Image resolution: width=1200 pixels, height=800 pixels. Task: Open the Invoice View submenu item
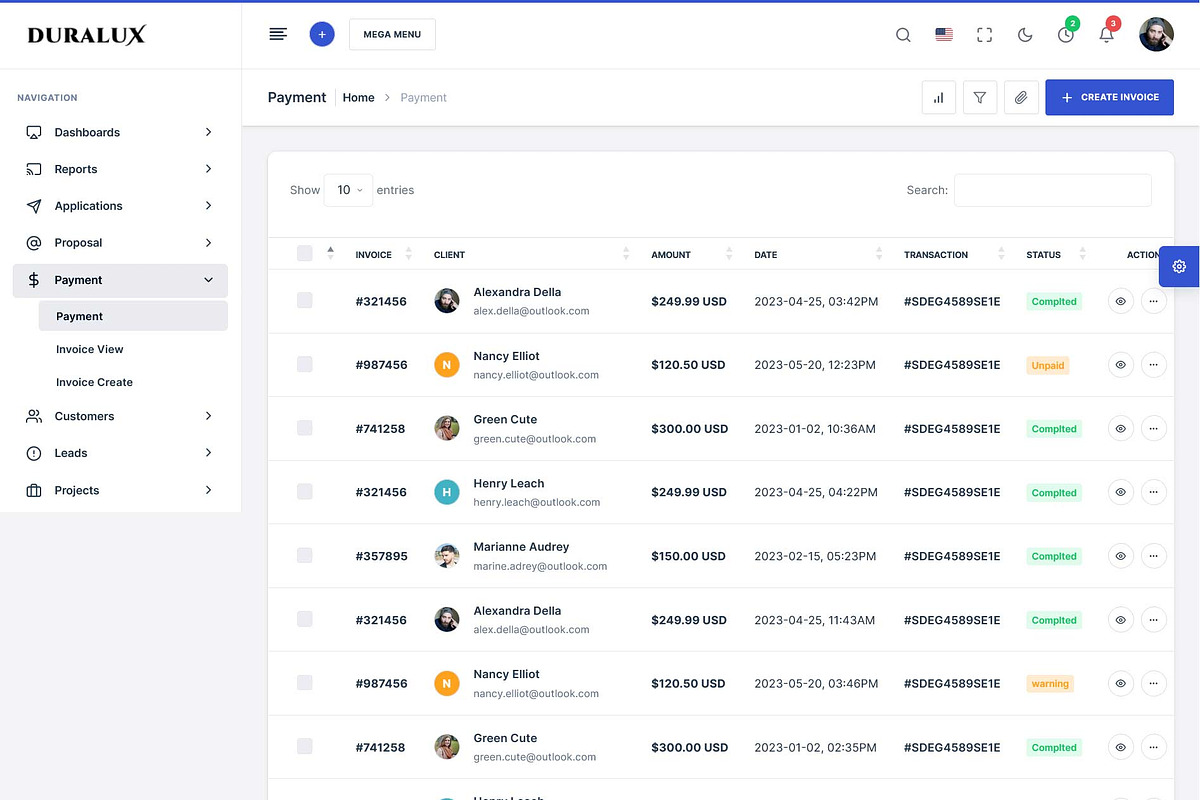pos(133,349)
